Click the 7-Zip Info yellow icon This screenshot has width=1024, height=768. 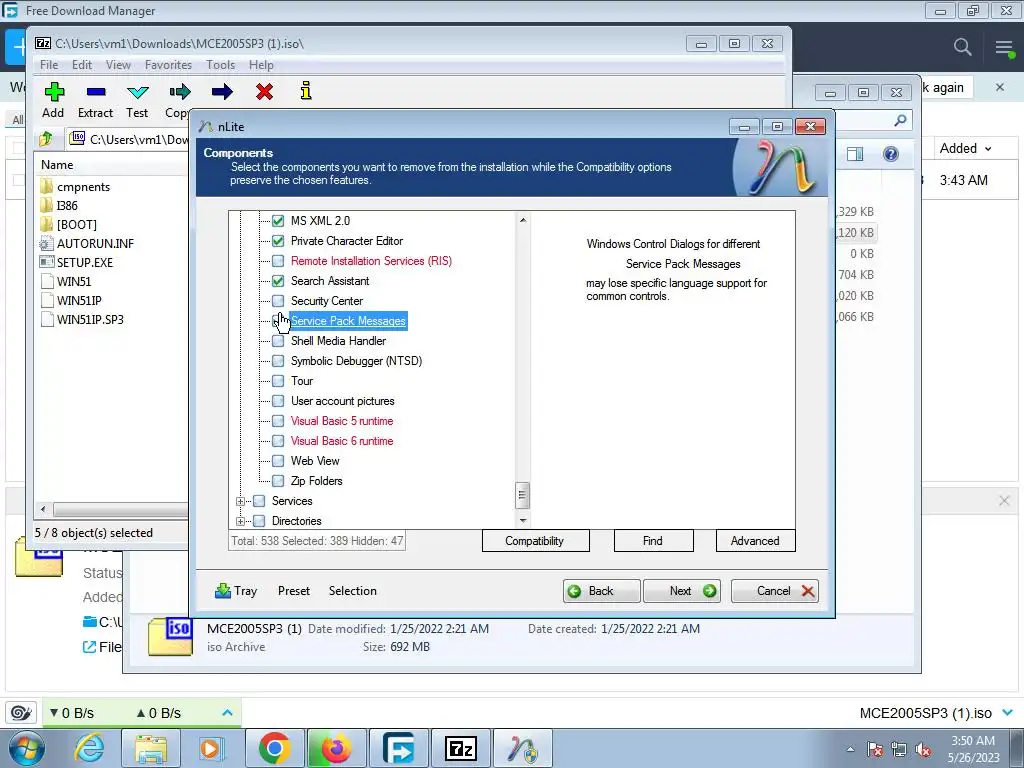pyautogui.click(x=306, y=91)
